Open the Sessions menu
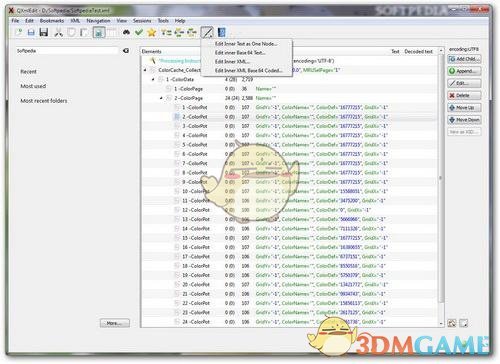Viewport: 500px width, 364px height. point(142,21)
